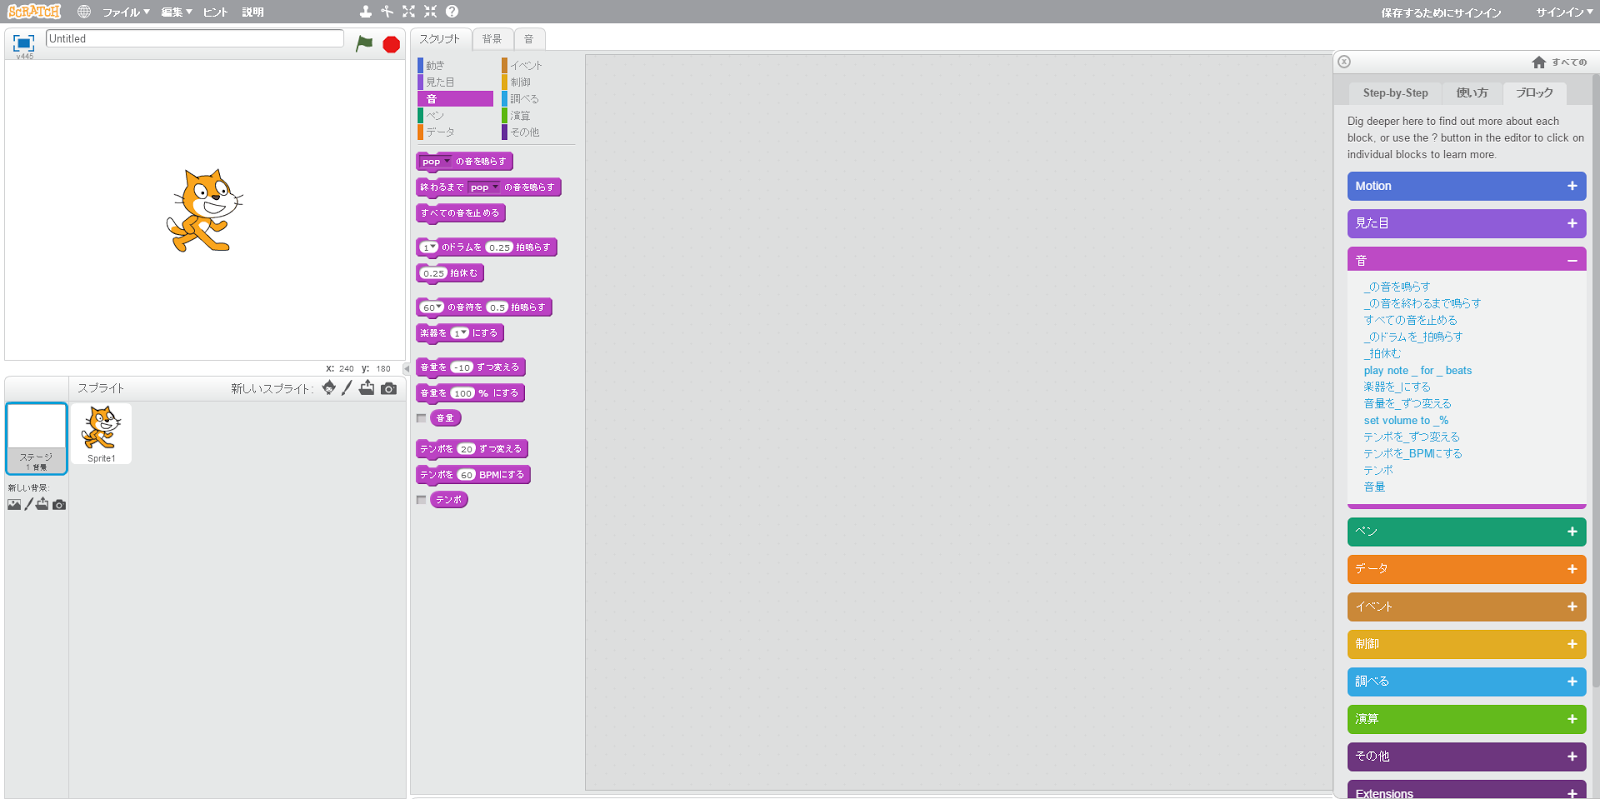This screenshot has width=1600, height=799.
Task: Click the 説明 menu item
Action: (253, 12)
